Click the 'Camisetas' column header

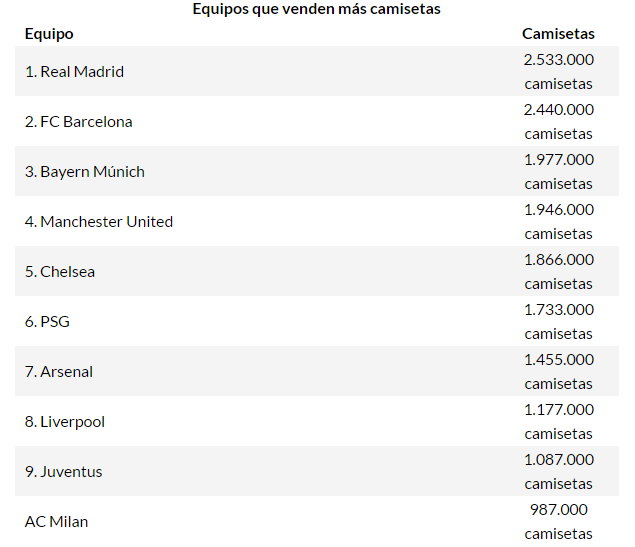click(x=558, y=34)
